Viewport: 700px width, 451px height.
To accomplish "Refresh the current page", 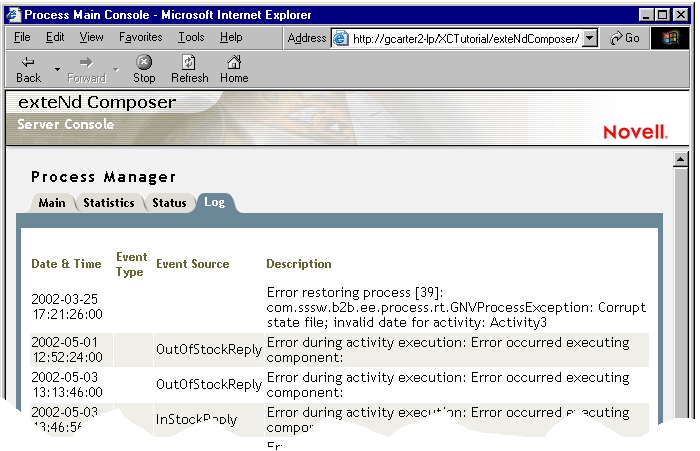I will click(x=189, y=69).
